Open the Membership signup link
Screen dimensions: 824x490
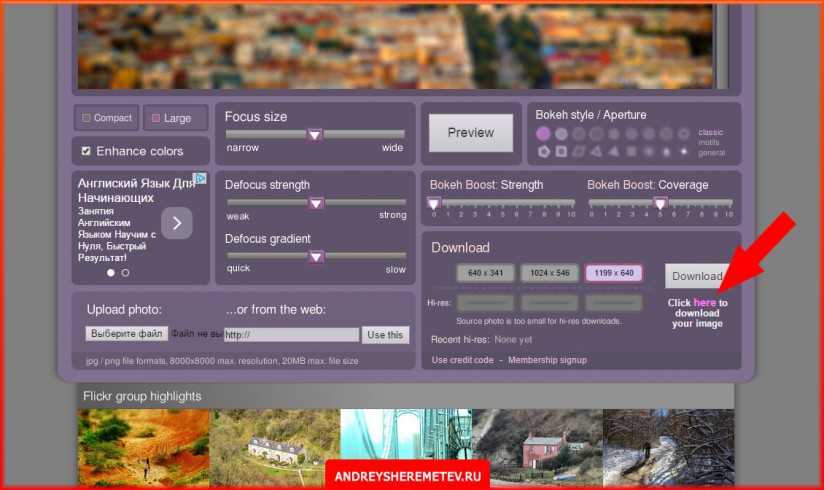tap(547, 360)
